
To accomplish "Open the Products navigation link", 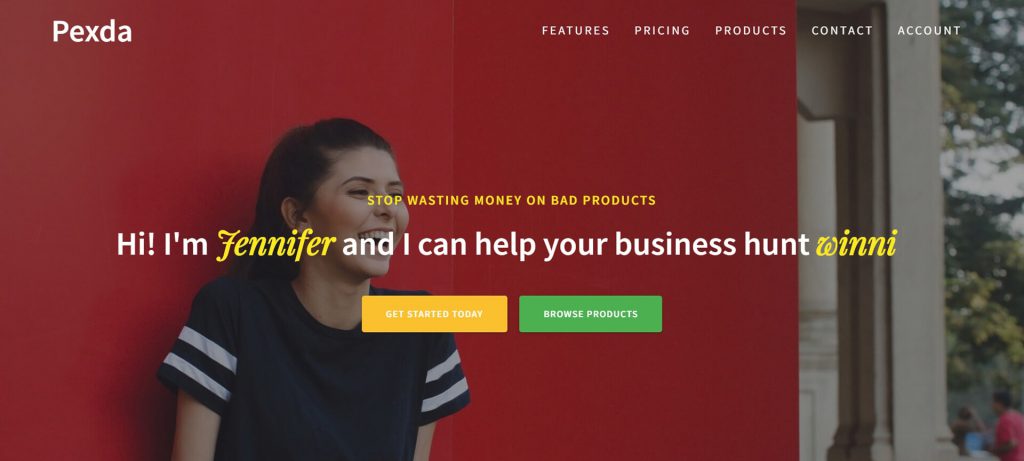I will (x=750, y=31).
